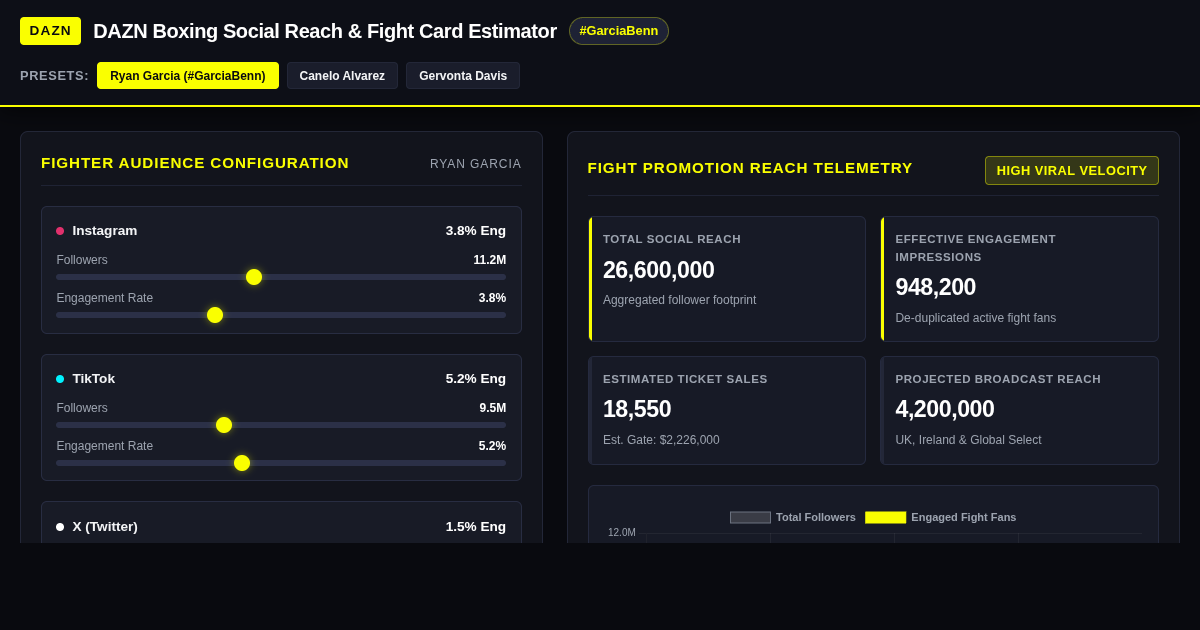Click the Instagram pink dot icon
The height and width of the screenshot is (630, 1200).
[x=60, y=231]
